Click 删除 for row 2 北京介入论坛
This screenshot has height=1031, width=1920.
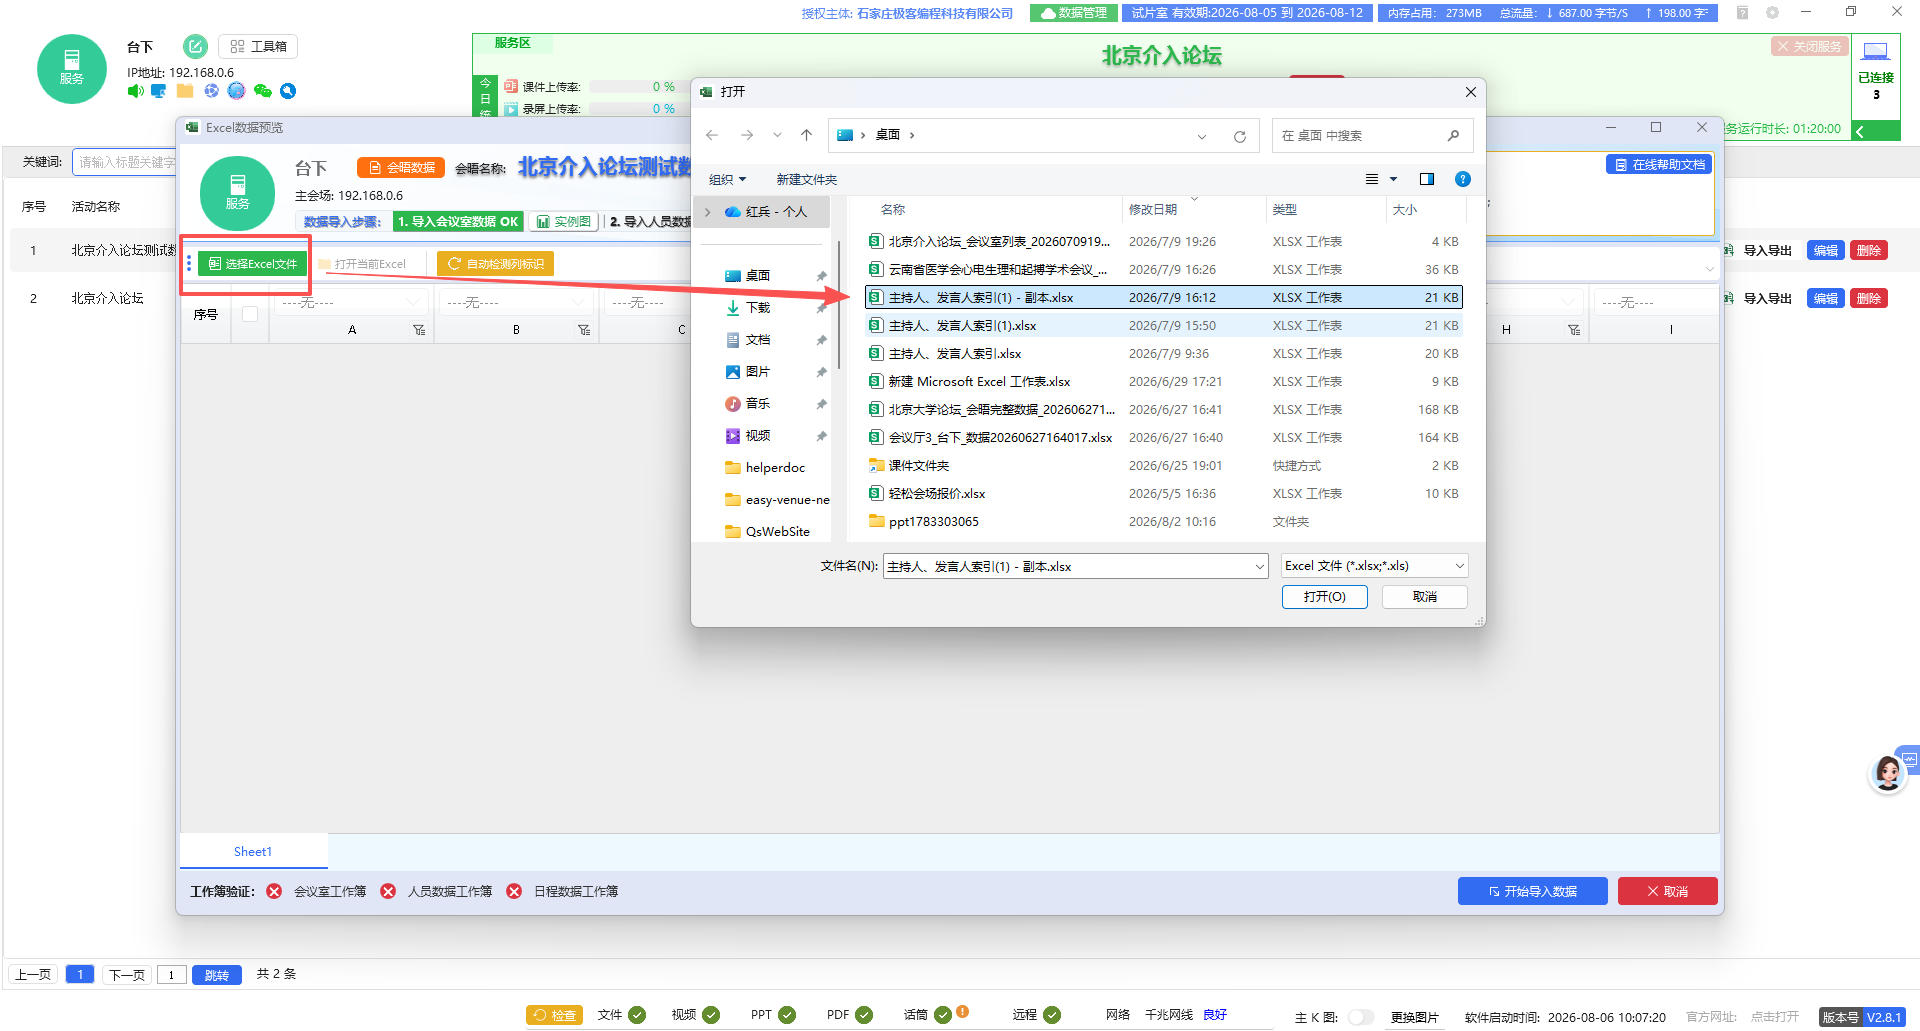(1869, 299)
